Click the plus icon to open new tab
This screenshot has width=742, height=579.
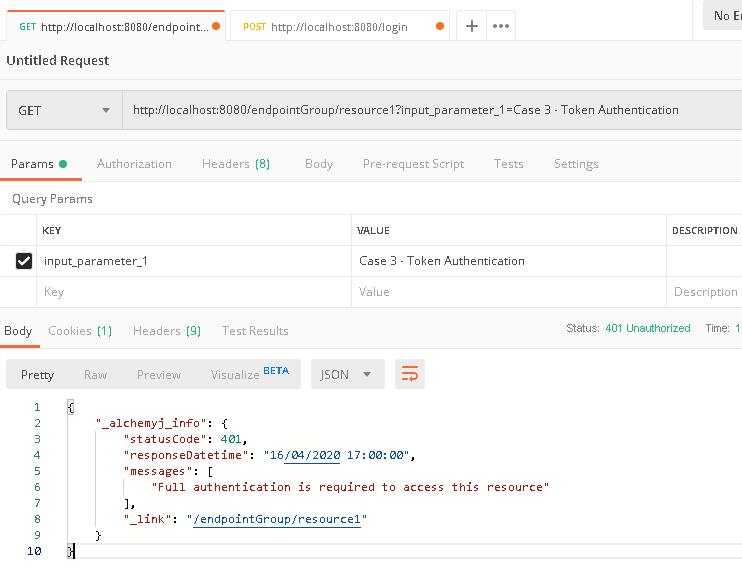(472, 27)
